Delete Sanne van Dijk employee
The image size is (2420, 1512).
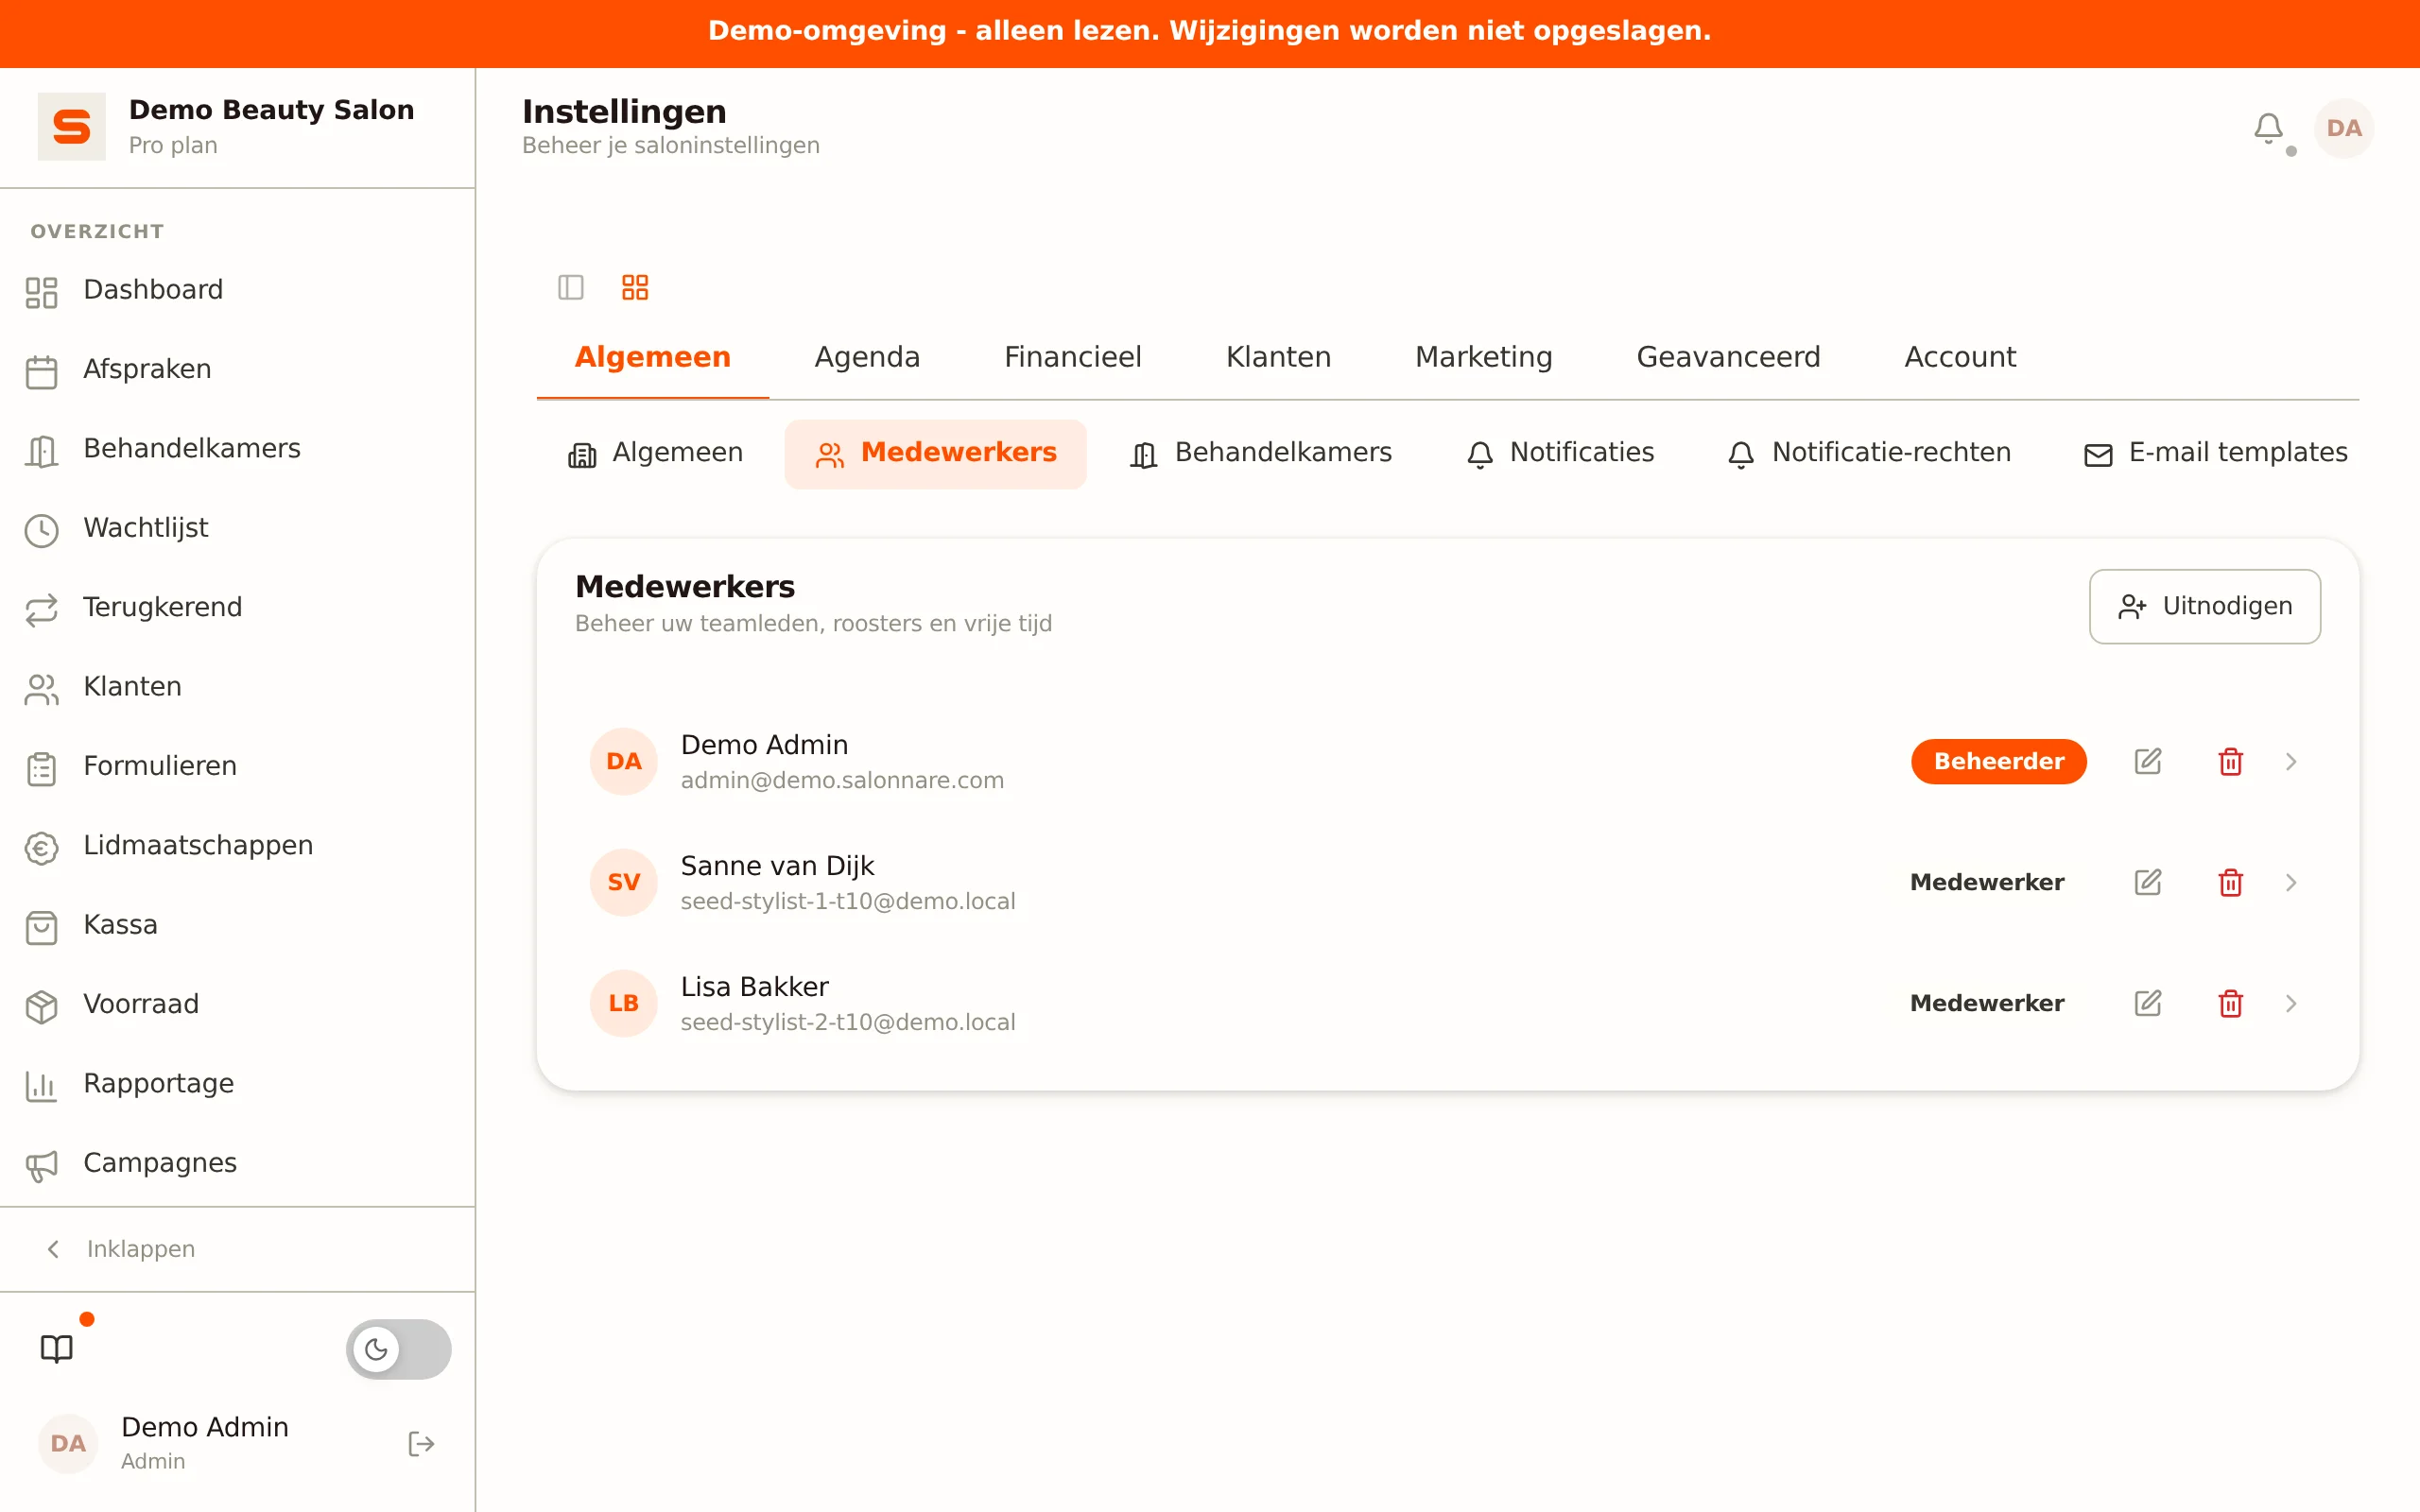tap(2230, 883)
